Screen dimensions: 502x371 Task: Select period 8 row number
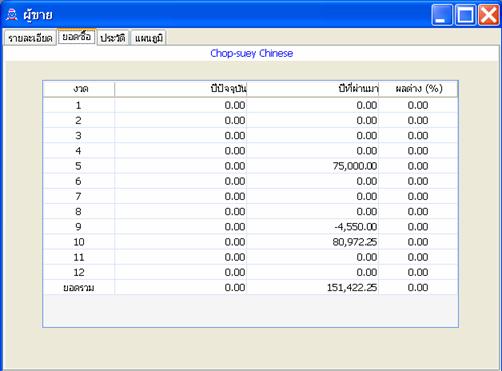78,212
